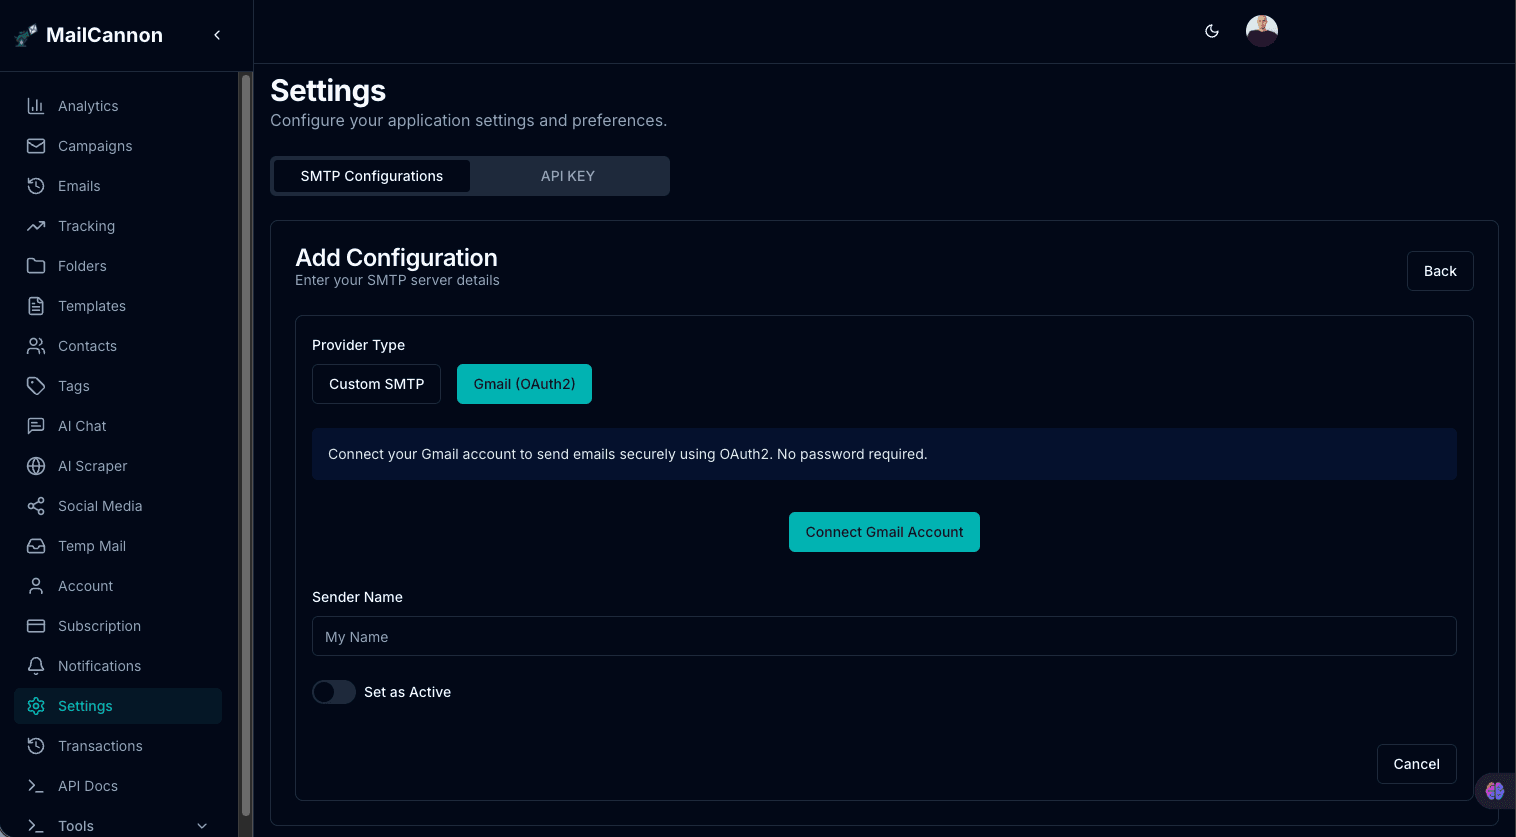Go to Campaigns in the sidebar
This screenshot has width=1516, height=837.
pyautogui.click(x=118, y=146)
